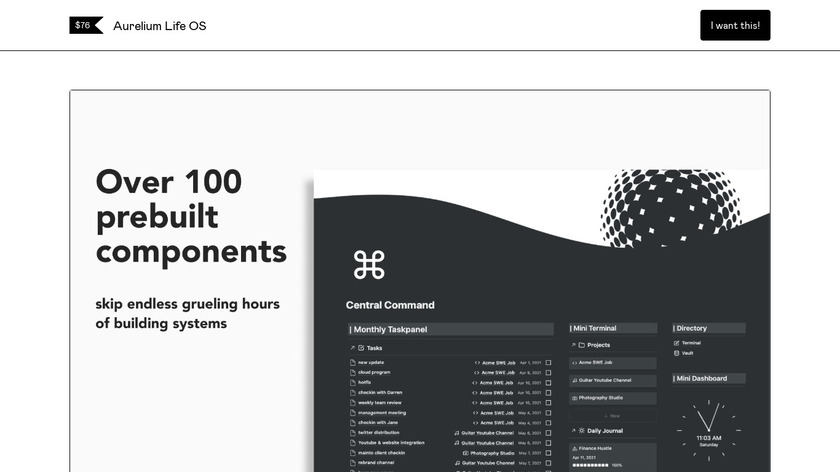Click the Terminal edit icon in Directory
Viewport: 840px width, 472px height.
677,343
